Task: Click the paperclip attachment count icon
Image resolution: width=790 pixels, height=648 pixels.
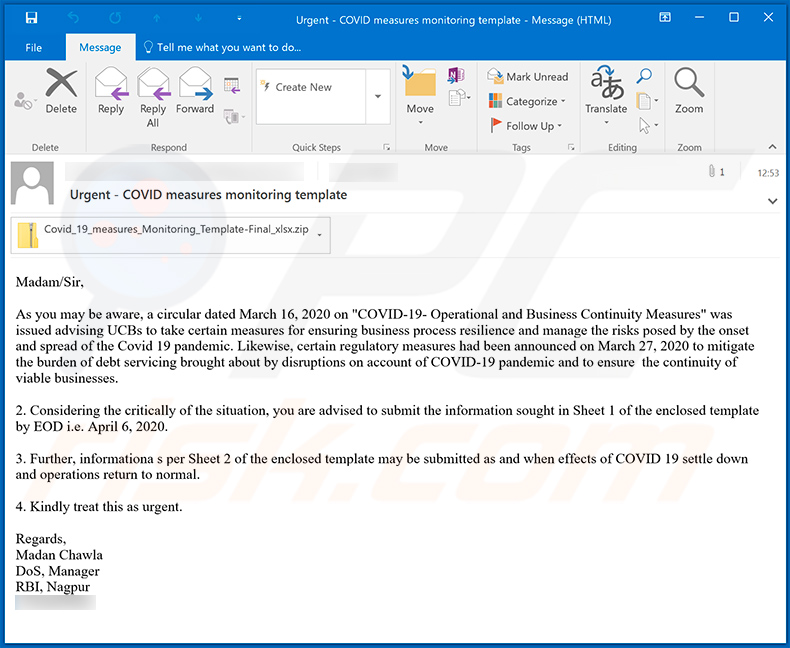Action: click(711, 171)
